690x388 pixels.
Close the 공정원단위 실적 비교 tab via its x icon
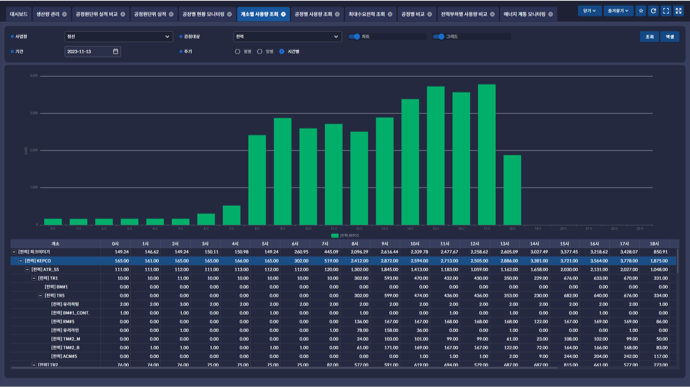click(123, 14)
